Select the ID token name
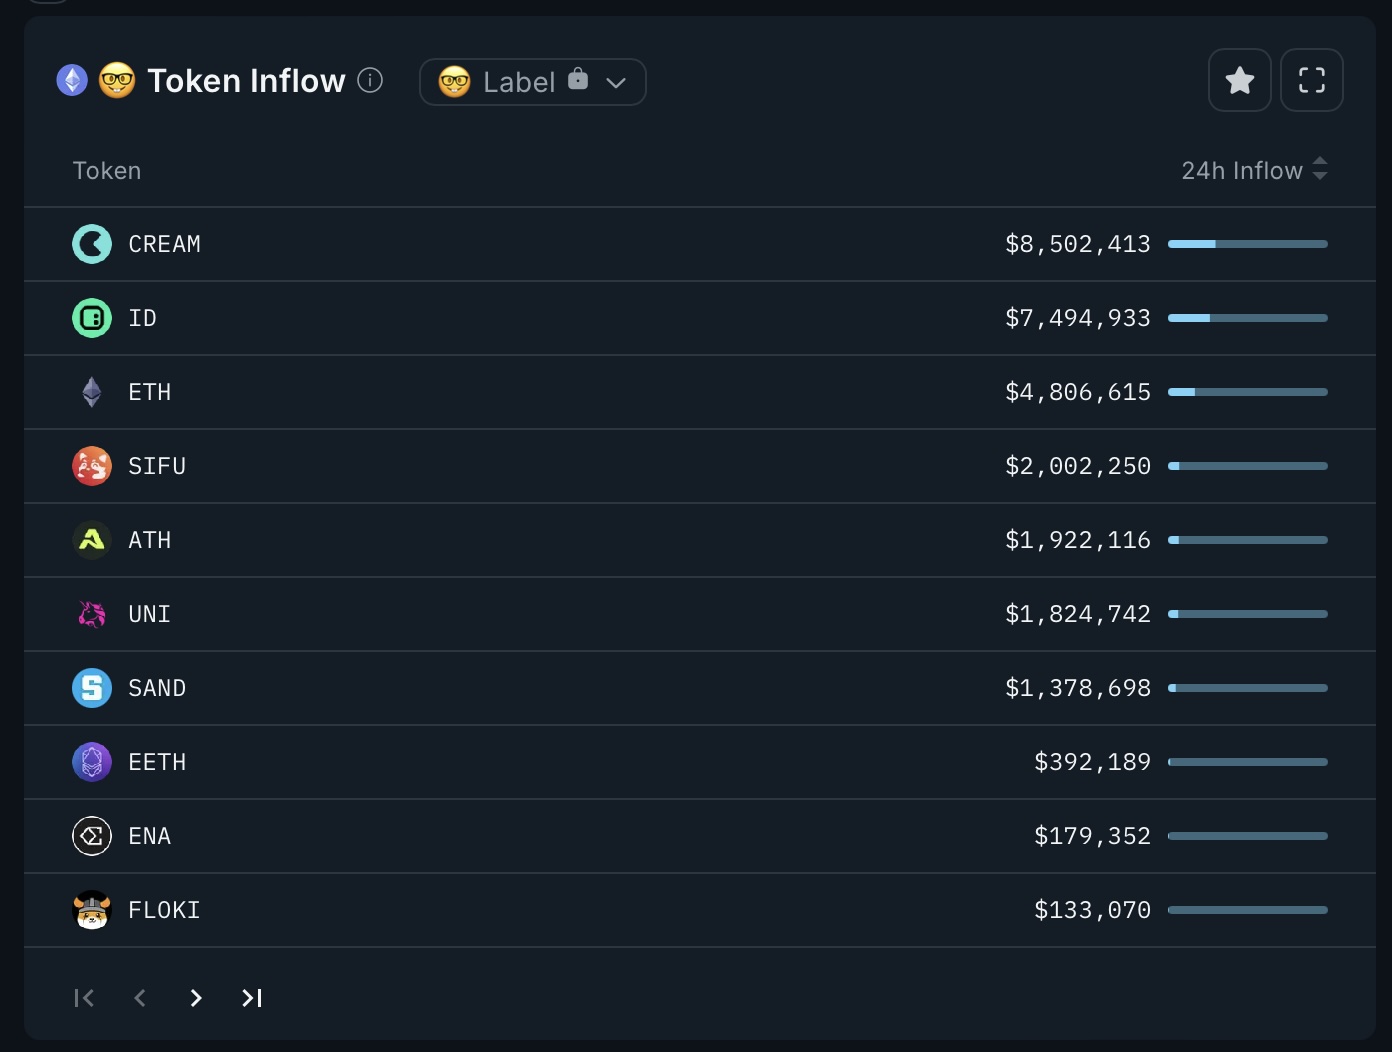 (142, 318)
